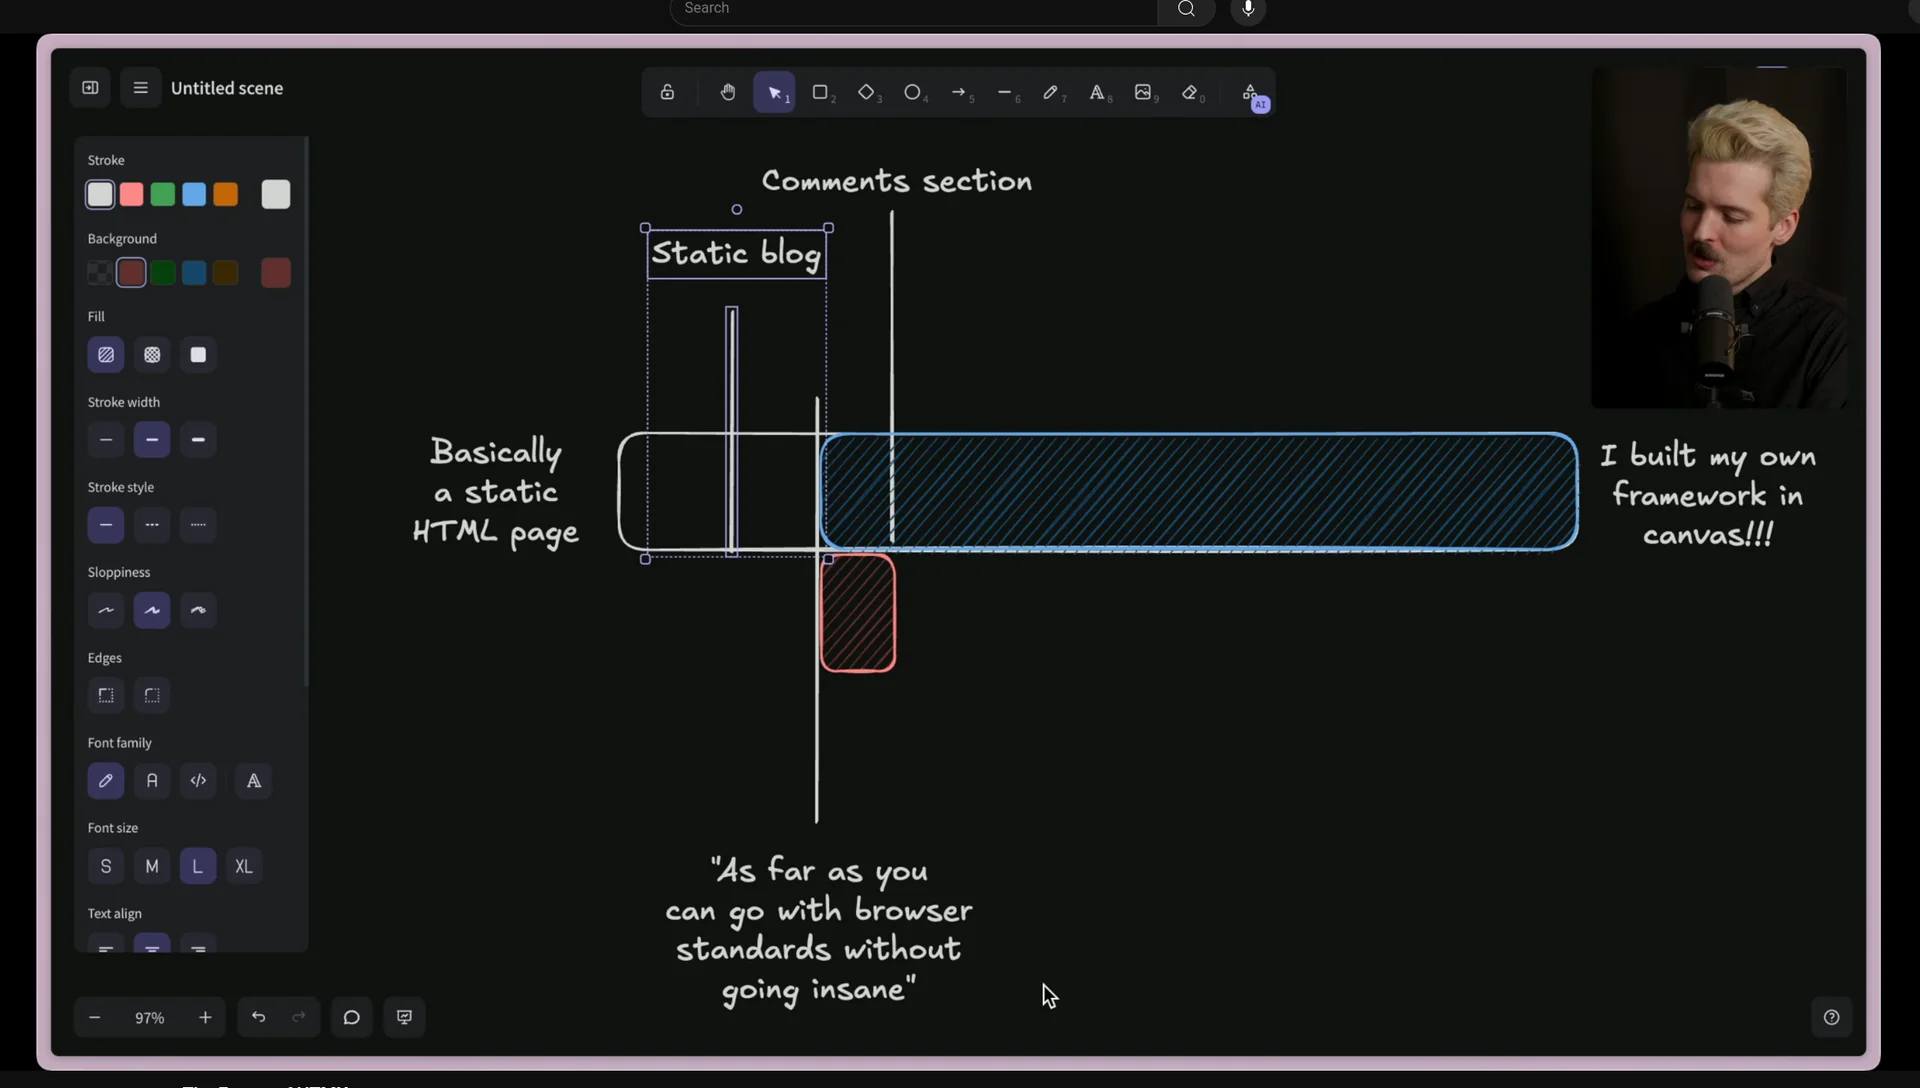Image resolution: width=1920 pixels, height=1088 pixels.
Task: Toggle the sidebar panel button
Action: point(90,88)
